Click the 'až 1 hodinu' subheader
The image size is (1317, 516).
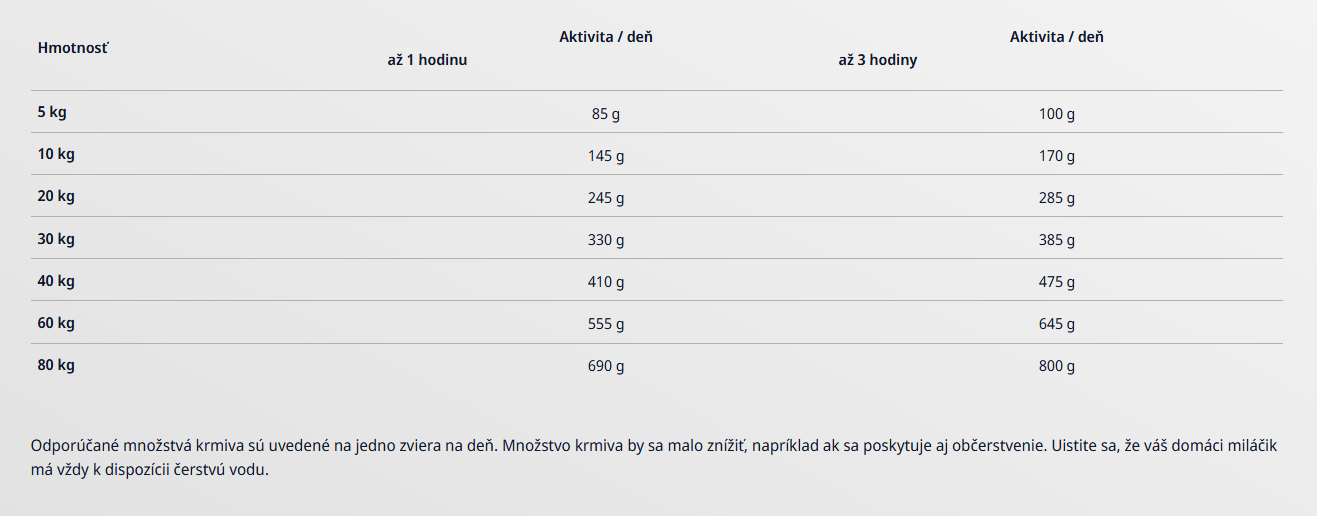[x=427, y=60]
